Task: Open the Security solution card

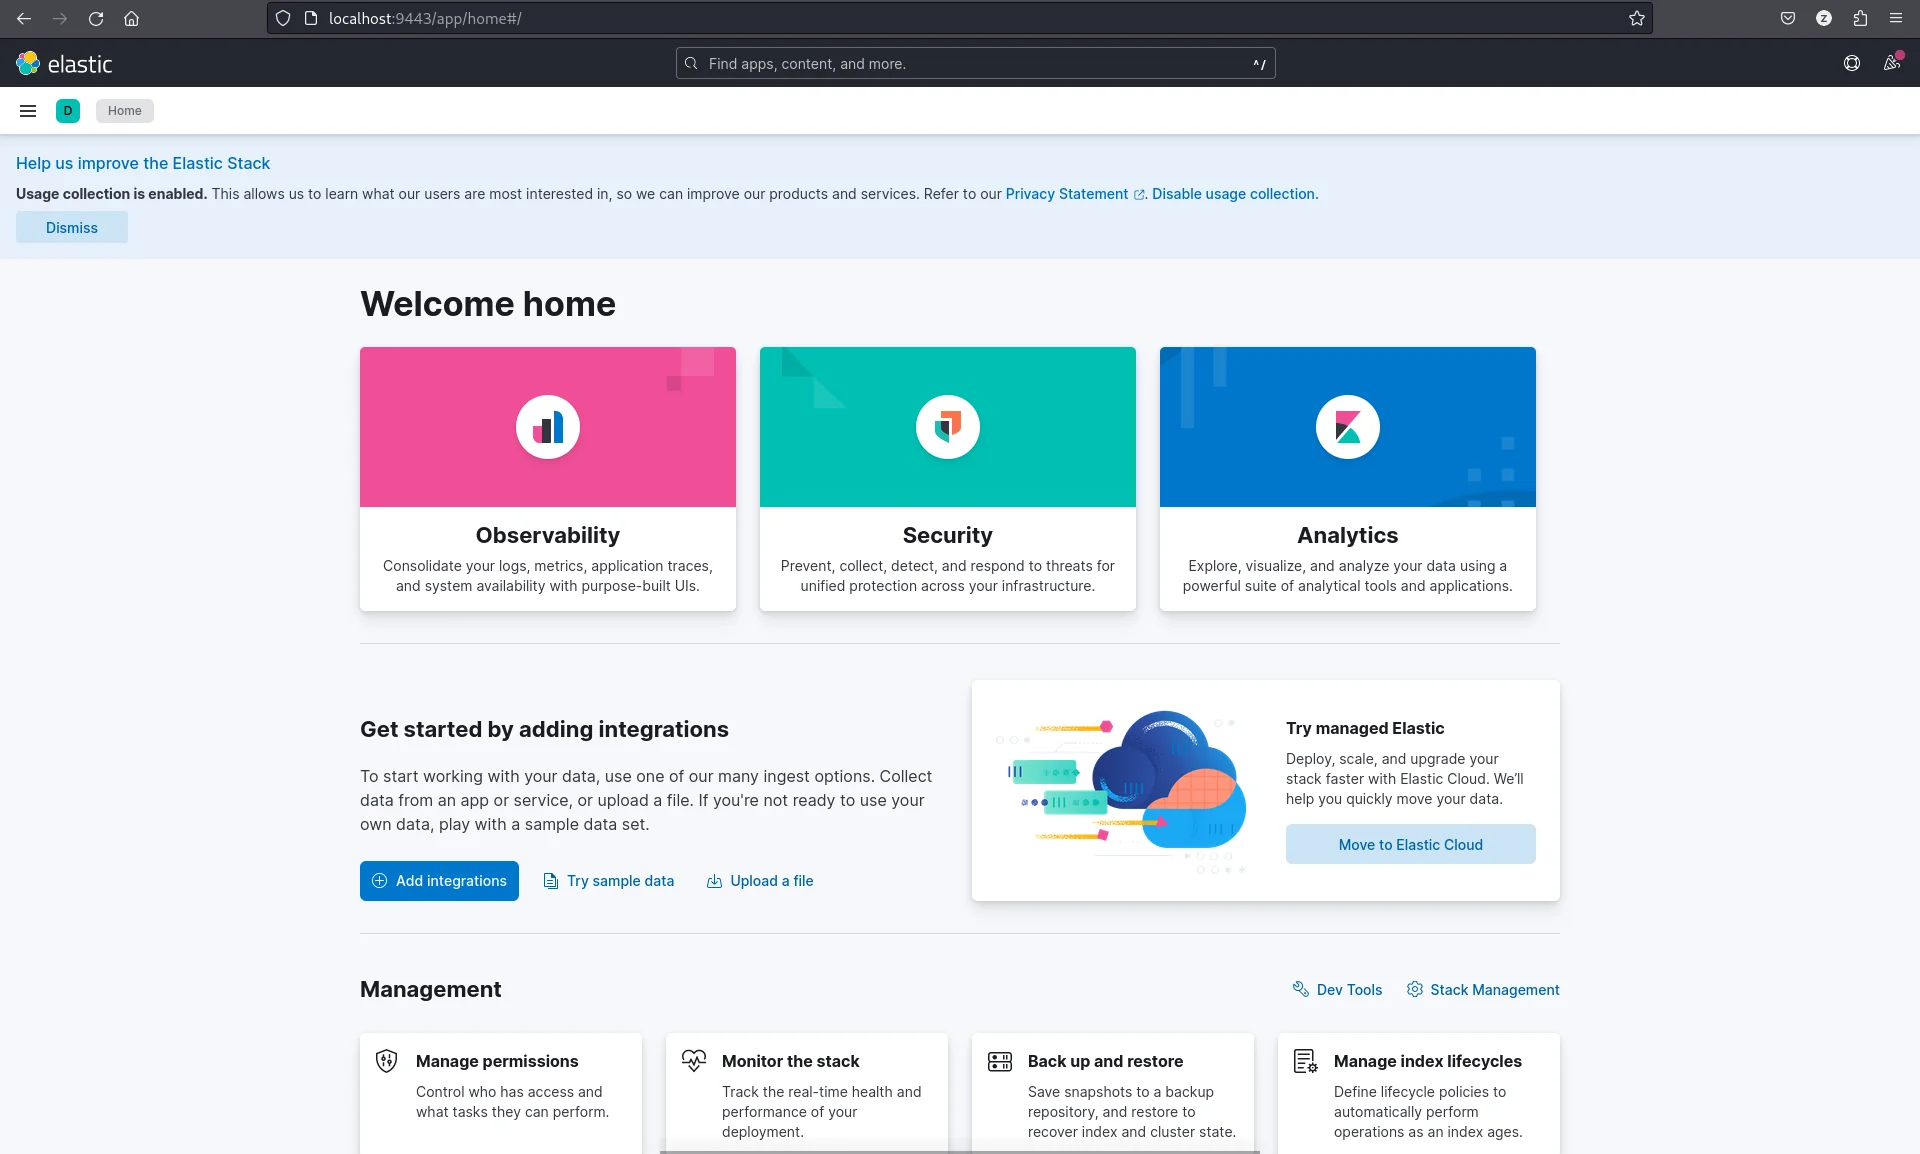Action: tap(948, 479)
